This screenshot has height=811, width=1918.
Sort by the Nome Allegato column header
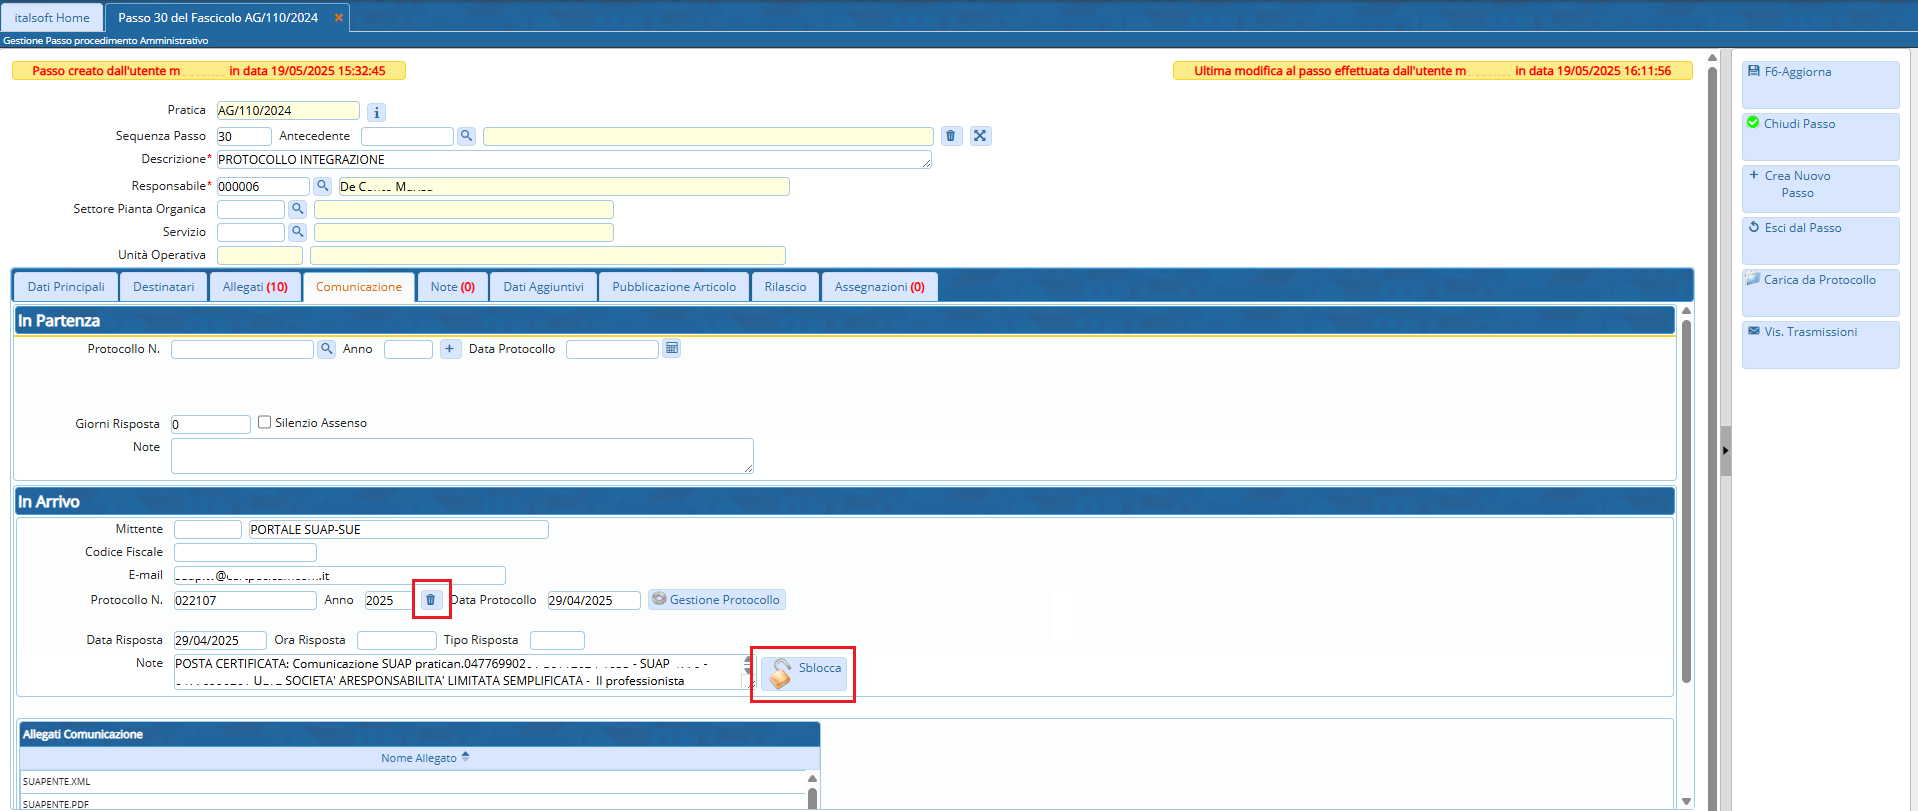pyautogui.click(x=419, y=758)
